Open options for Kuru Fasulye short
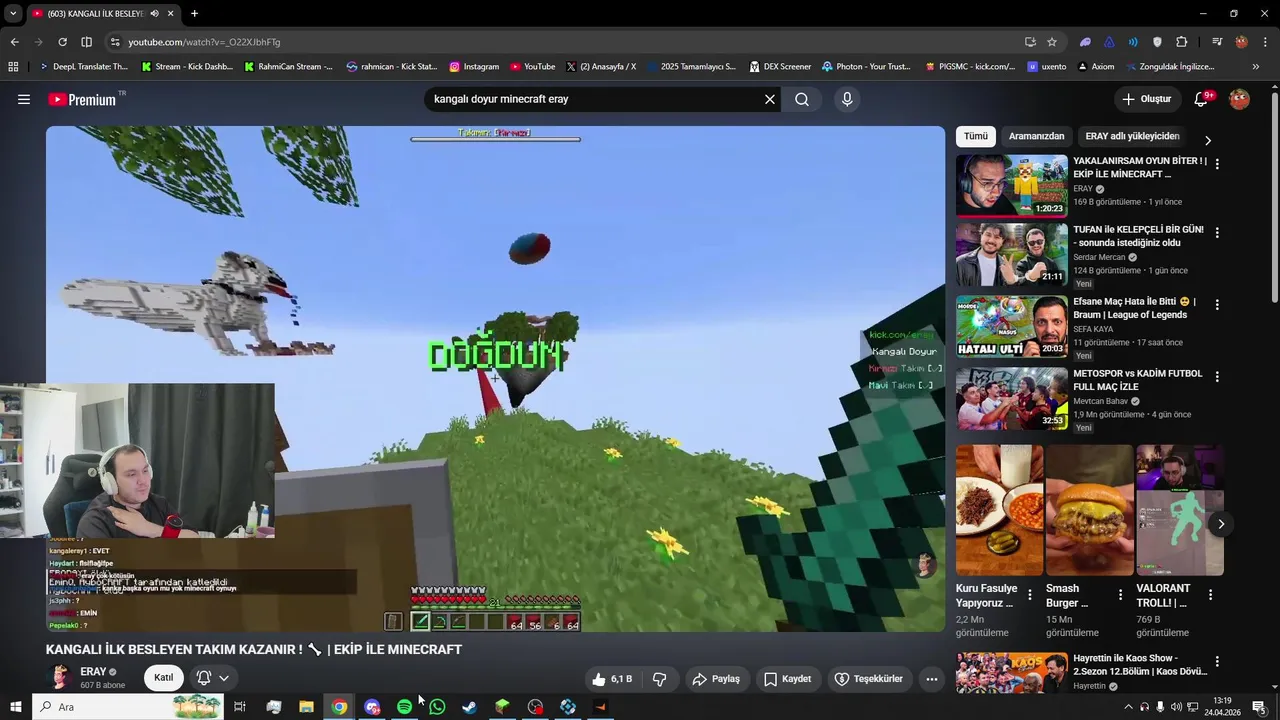 click(x=1030, y=594)
